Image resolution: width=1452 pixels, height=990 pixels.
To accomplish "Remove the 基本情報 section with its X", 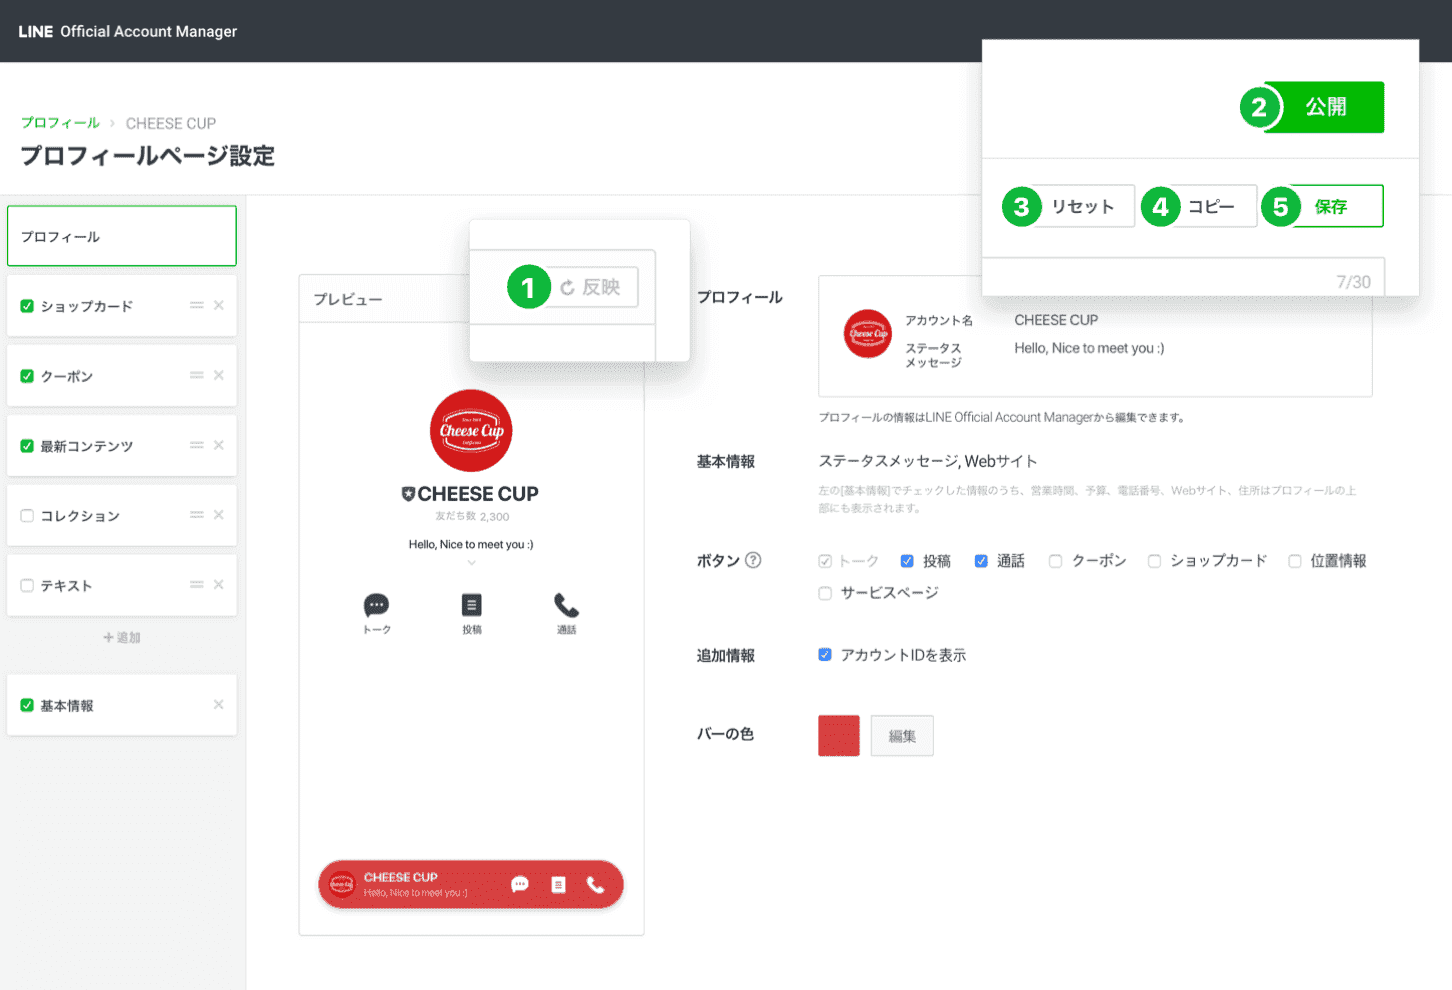I will pyautogui.click(x=218, y=704).
